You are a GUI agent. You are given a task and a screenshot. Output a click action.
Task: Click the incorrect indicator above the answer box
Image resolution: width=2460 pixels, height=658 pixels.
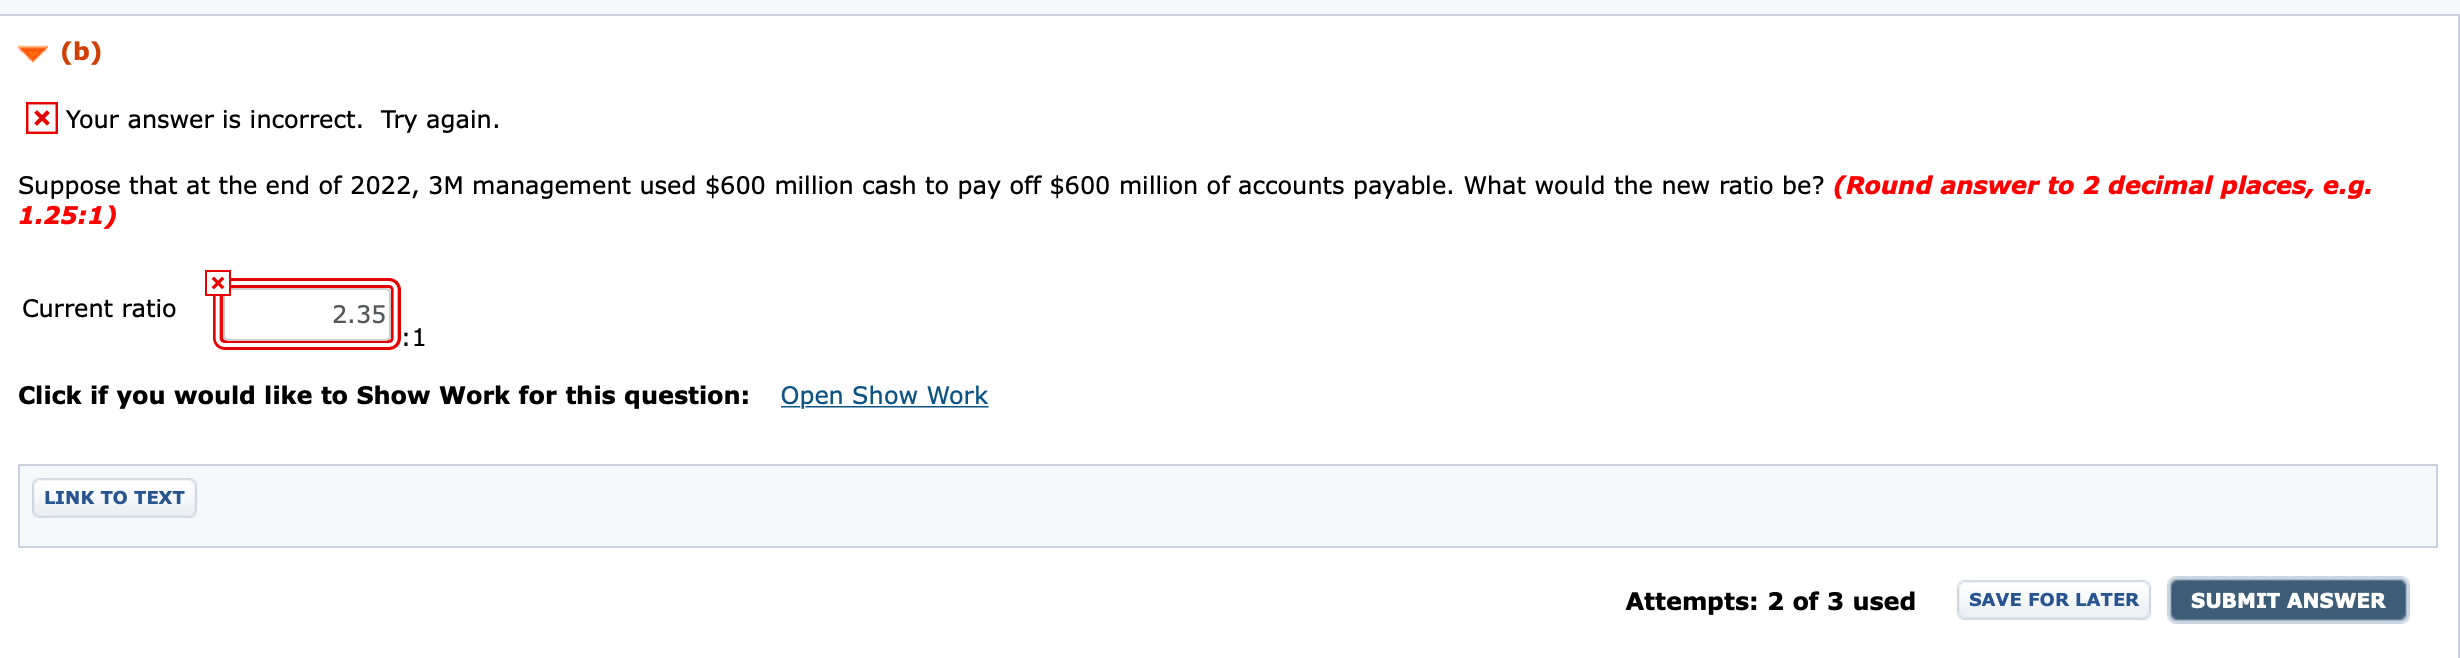tap(218, 283)
